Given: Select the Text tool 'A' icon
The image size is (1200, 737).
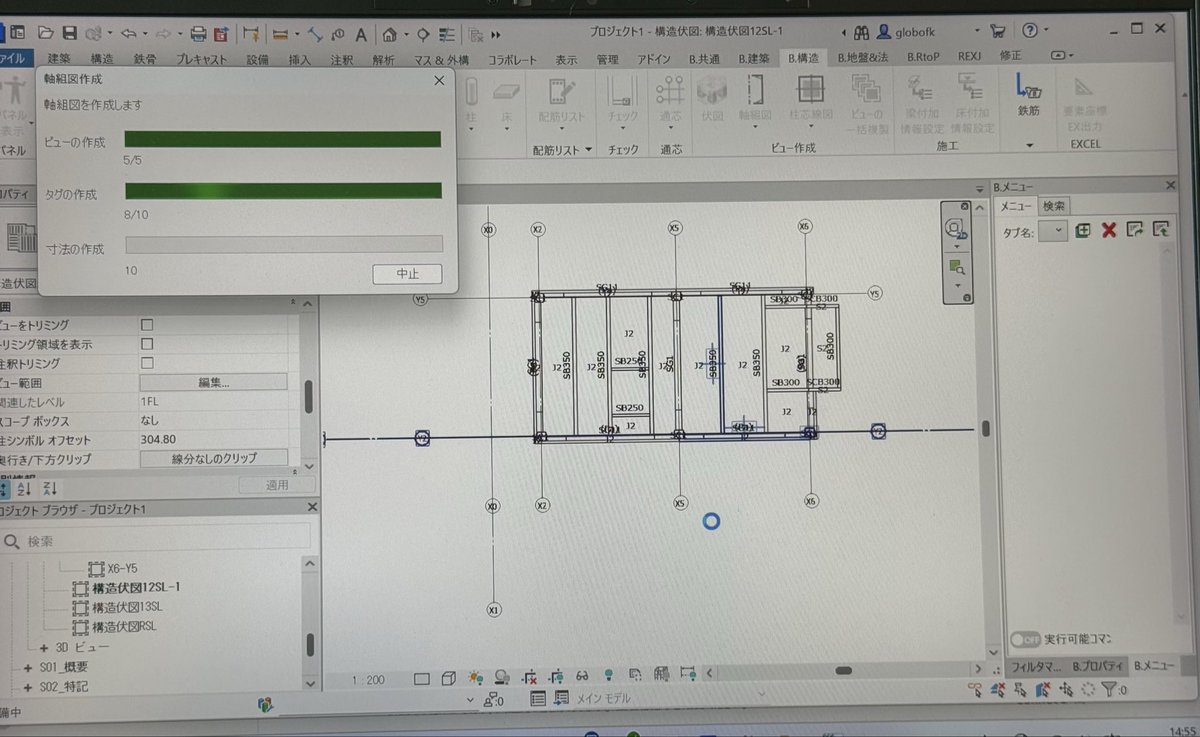Looking at the screenshot, I should point(360,33).
